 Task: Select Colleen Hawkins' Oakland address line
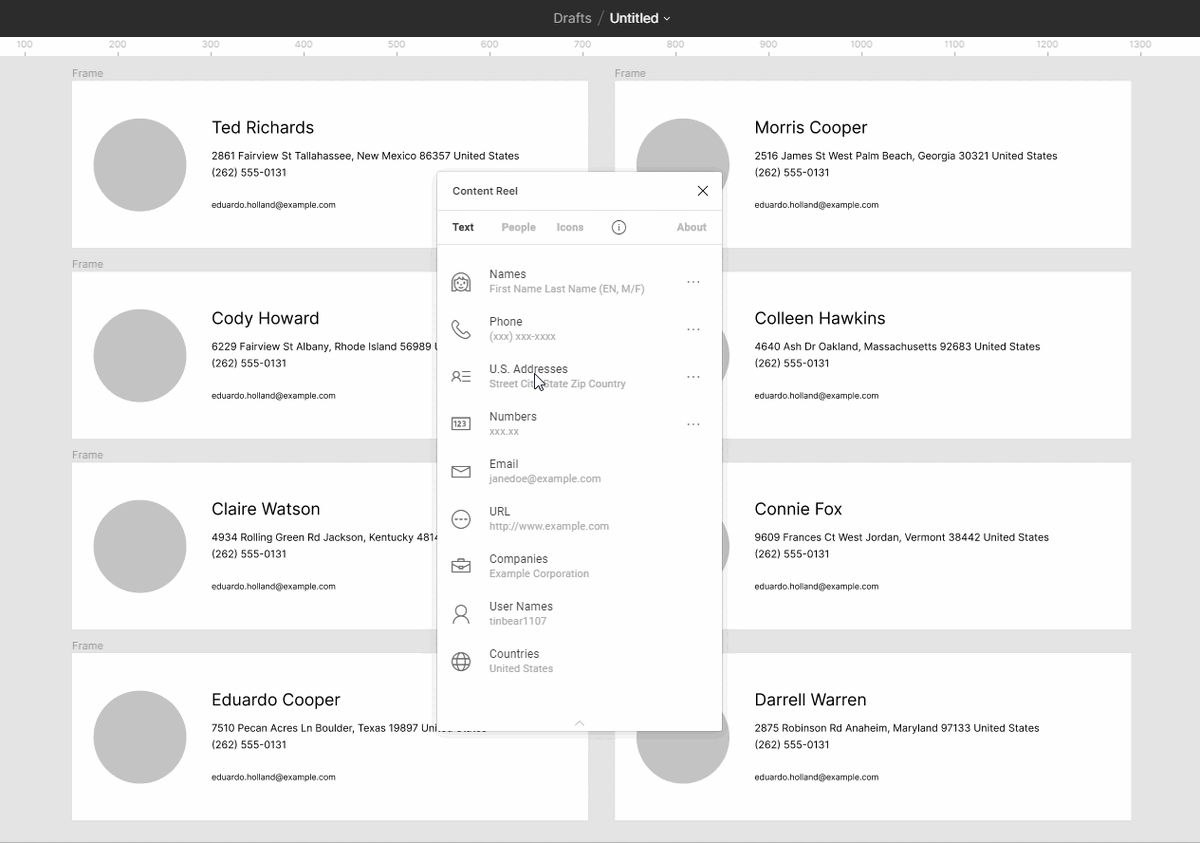tap(897, 347)
